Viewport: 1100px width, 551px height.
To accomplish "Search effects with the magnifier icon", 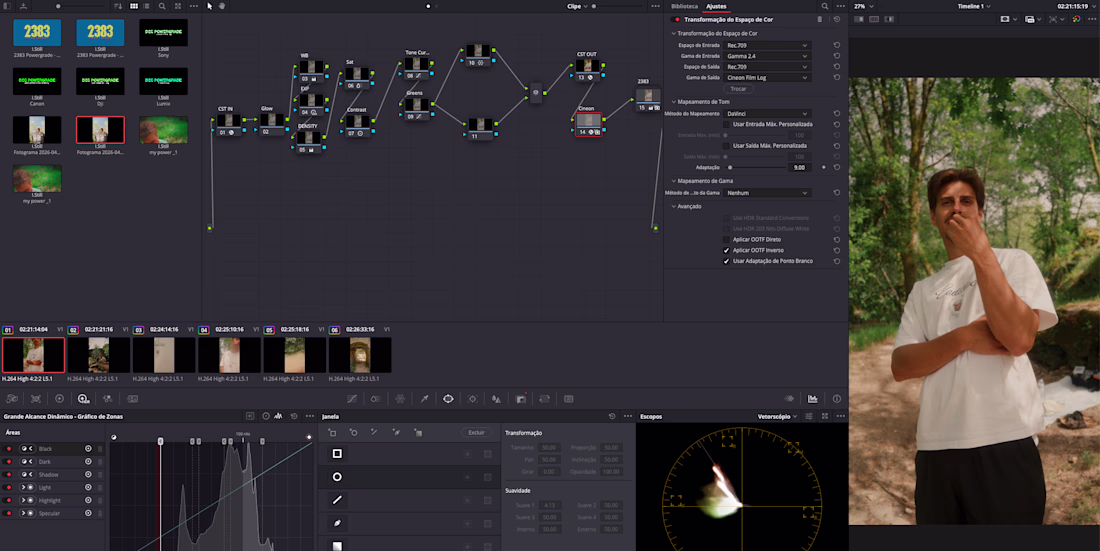I will 825,6.
